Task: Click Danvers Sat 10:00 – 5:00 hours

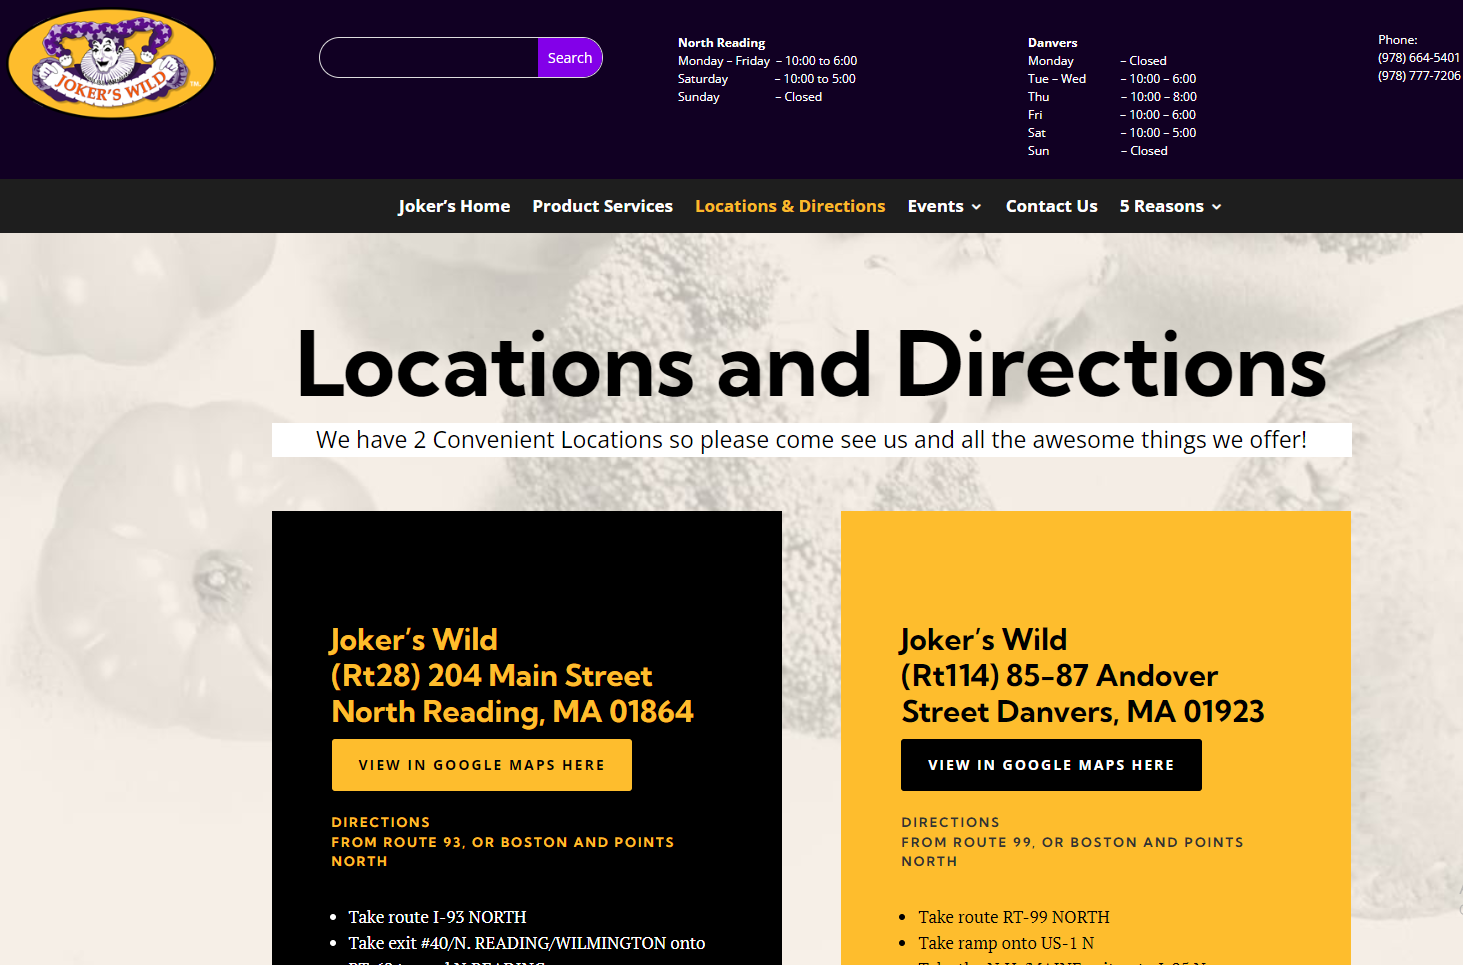Action: (x=1112, y=133)
